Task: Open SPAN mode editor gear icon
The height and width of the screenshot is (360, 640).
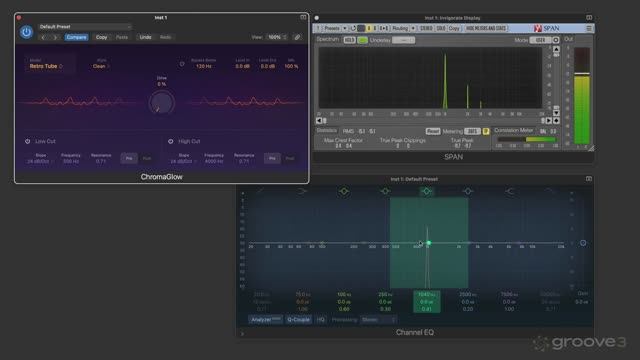Action: tap(556, 40)
